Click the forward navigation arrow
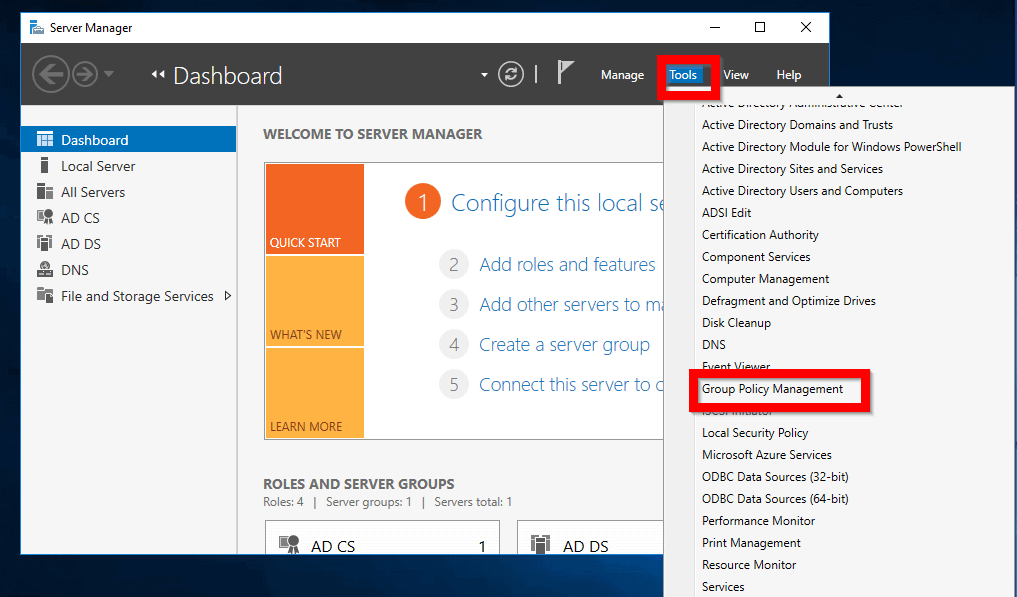 pyautogui.click(x=85, y=75)
